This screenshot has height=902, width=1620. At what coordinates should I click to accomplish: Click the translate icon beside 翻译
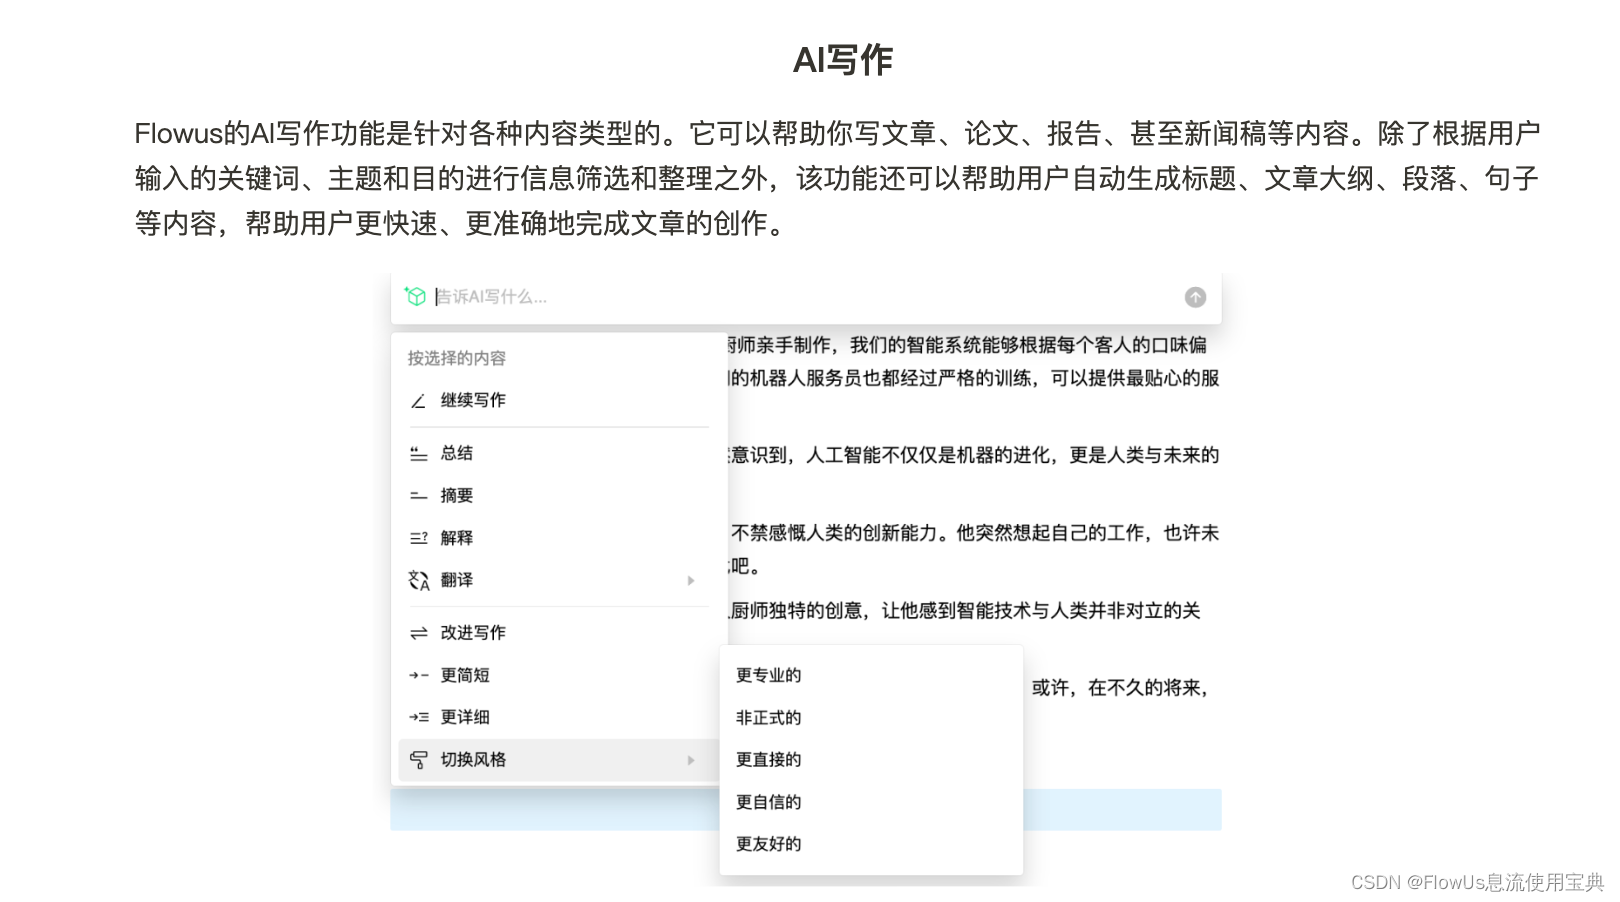pyautogui.click(x=418, y=580)
